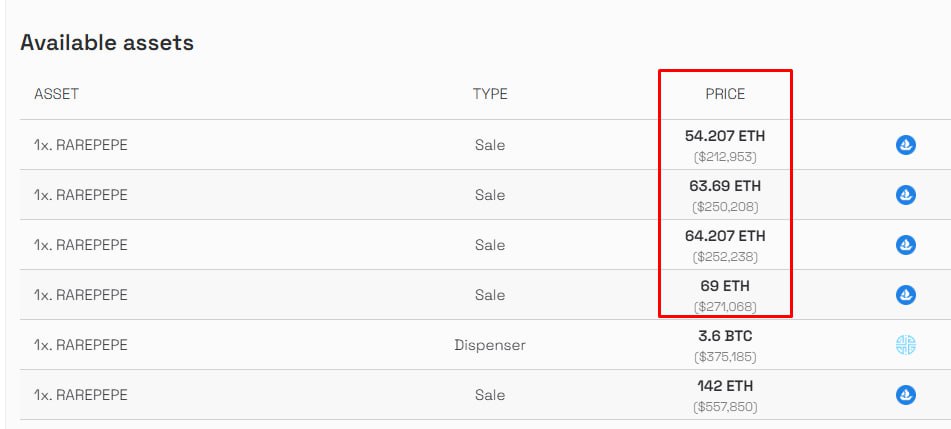Click RAREPEPE asset name in first row

point(92,145)
